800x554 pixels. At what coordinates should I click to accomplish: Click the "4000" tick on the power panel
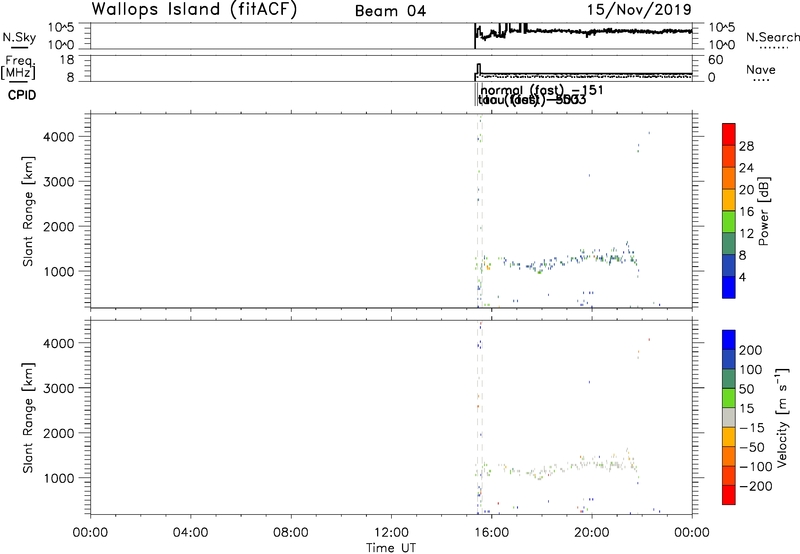pos(59,137)
